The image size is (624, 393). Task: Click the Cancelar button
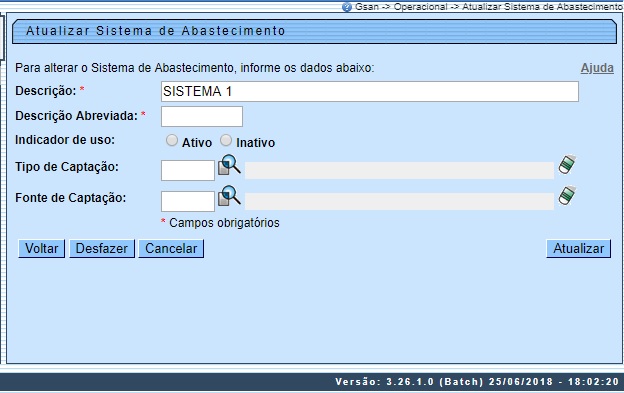pyautogui.click(x=171, y=249)
